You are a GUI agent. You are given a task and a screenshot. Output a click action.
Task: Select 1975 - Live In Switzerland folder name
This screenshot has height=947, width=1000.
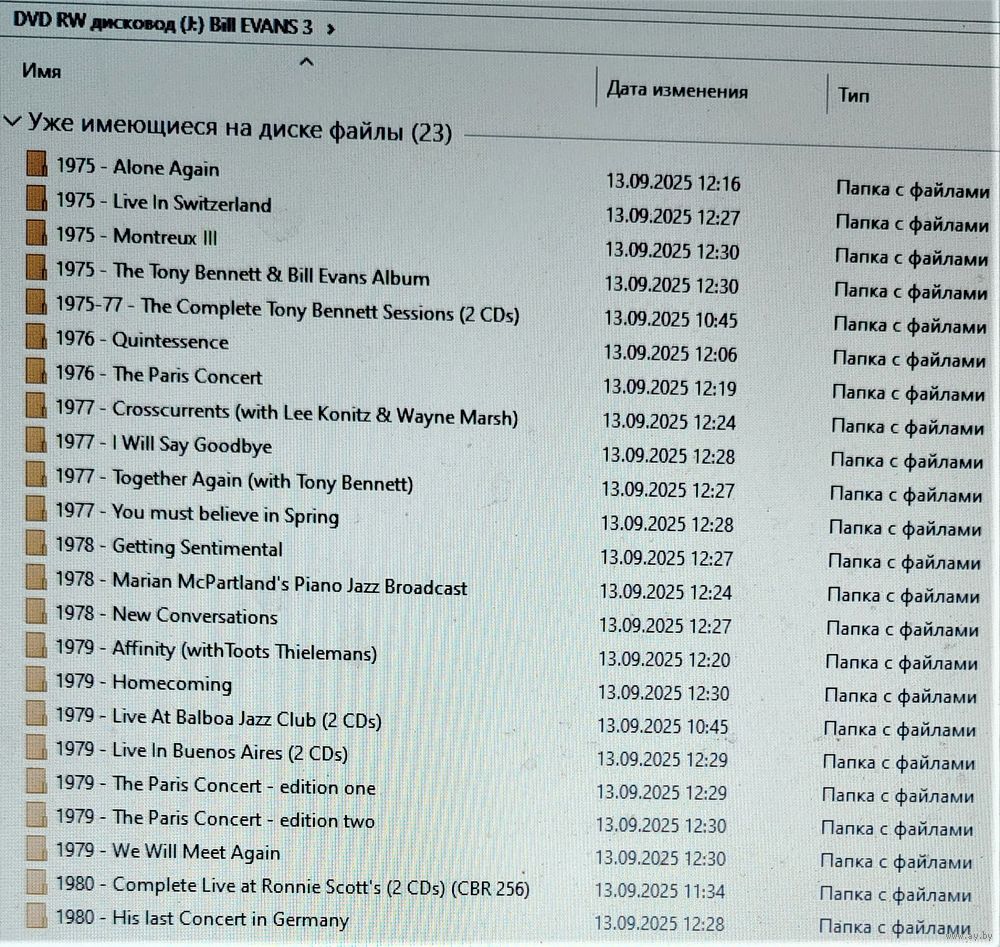[x=163, y=203]
